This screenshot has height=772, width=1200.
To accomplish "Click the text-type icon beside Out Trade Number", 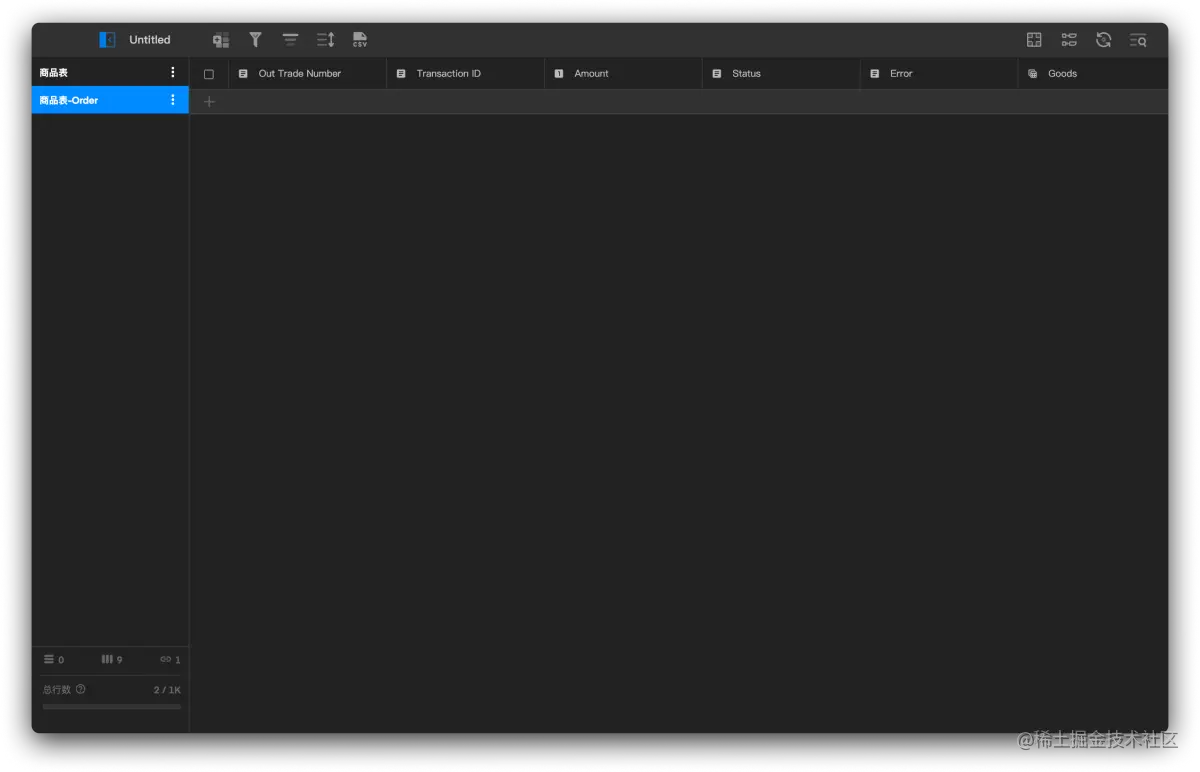I will (243, 74).
